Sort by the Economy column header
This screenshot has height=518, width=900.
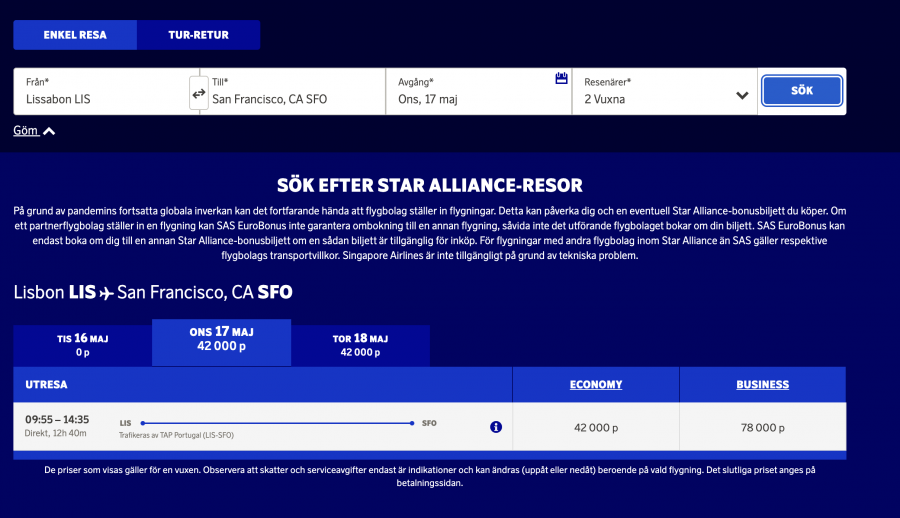(x=596, y=384)
